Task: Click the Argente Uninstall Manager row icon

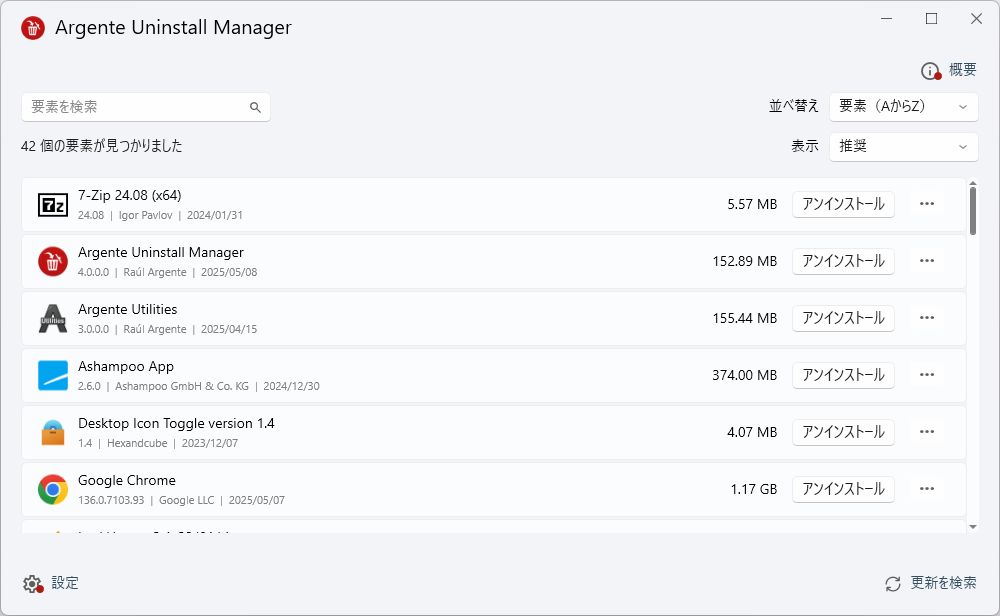Action: click(x=53, y=261)
